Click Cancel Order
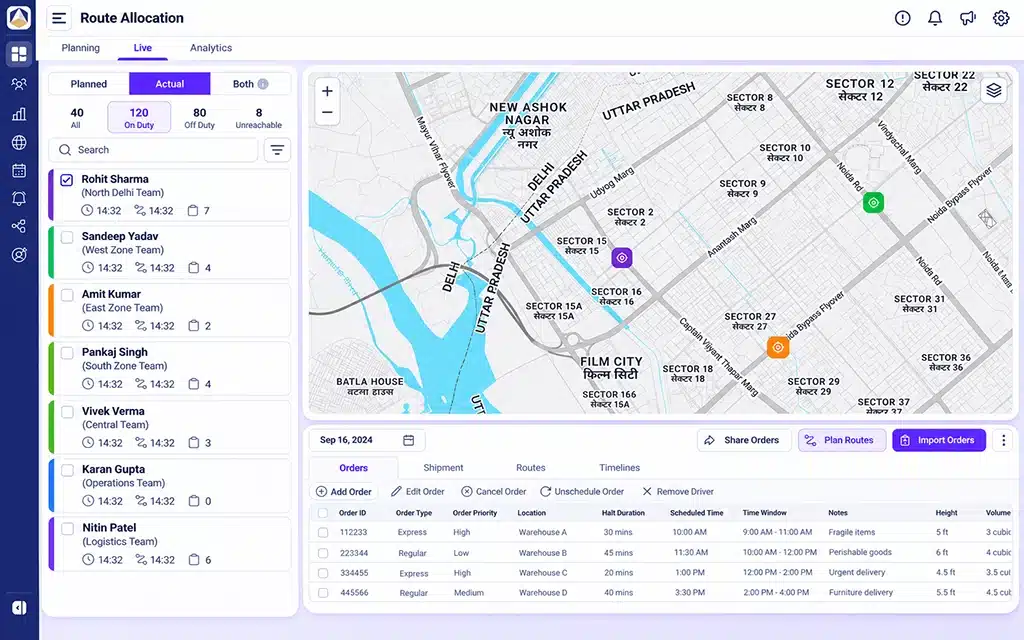Viewport: 1024px width, 640px height. [x=494, y=492]
